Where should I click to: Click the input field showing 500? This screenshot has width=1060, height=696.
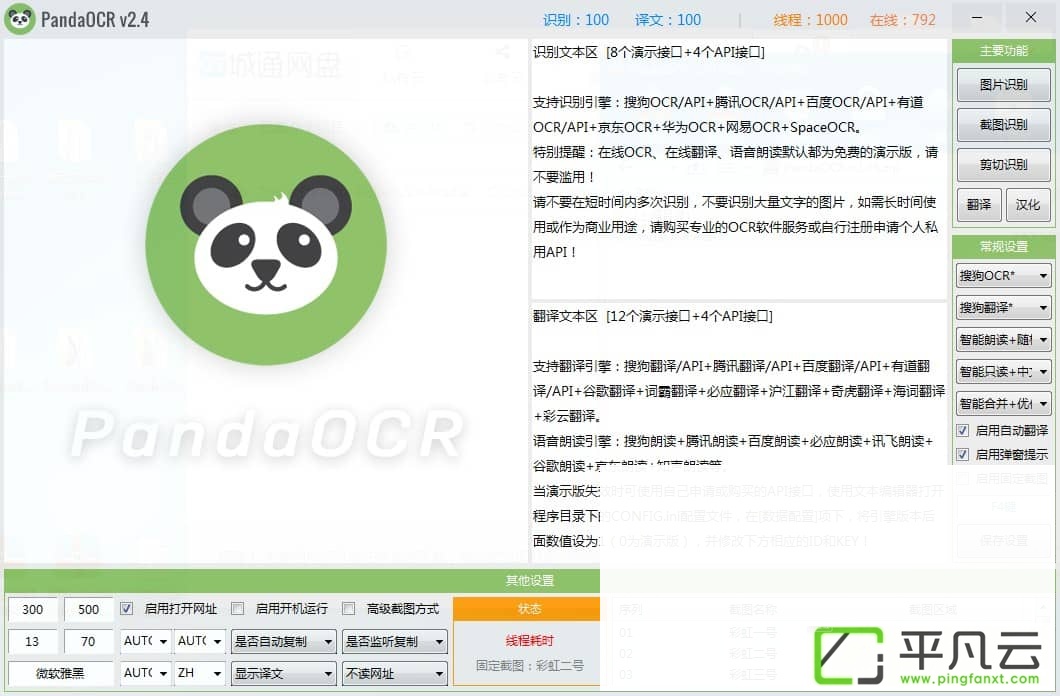[89, 610]
